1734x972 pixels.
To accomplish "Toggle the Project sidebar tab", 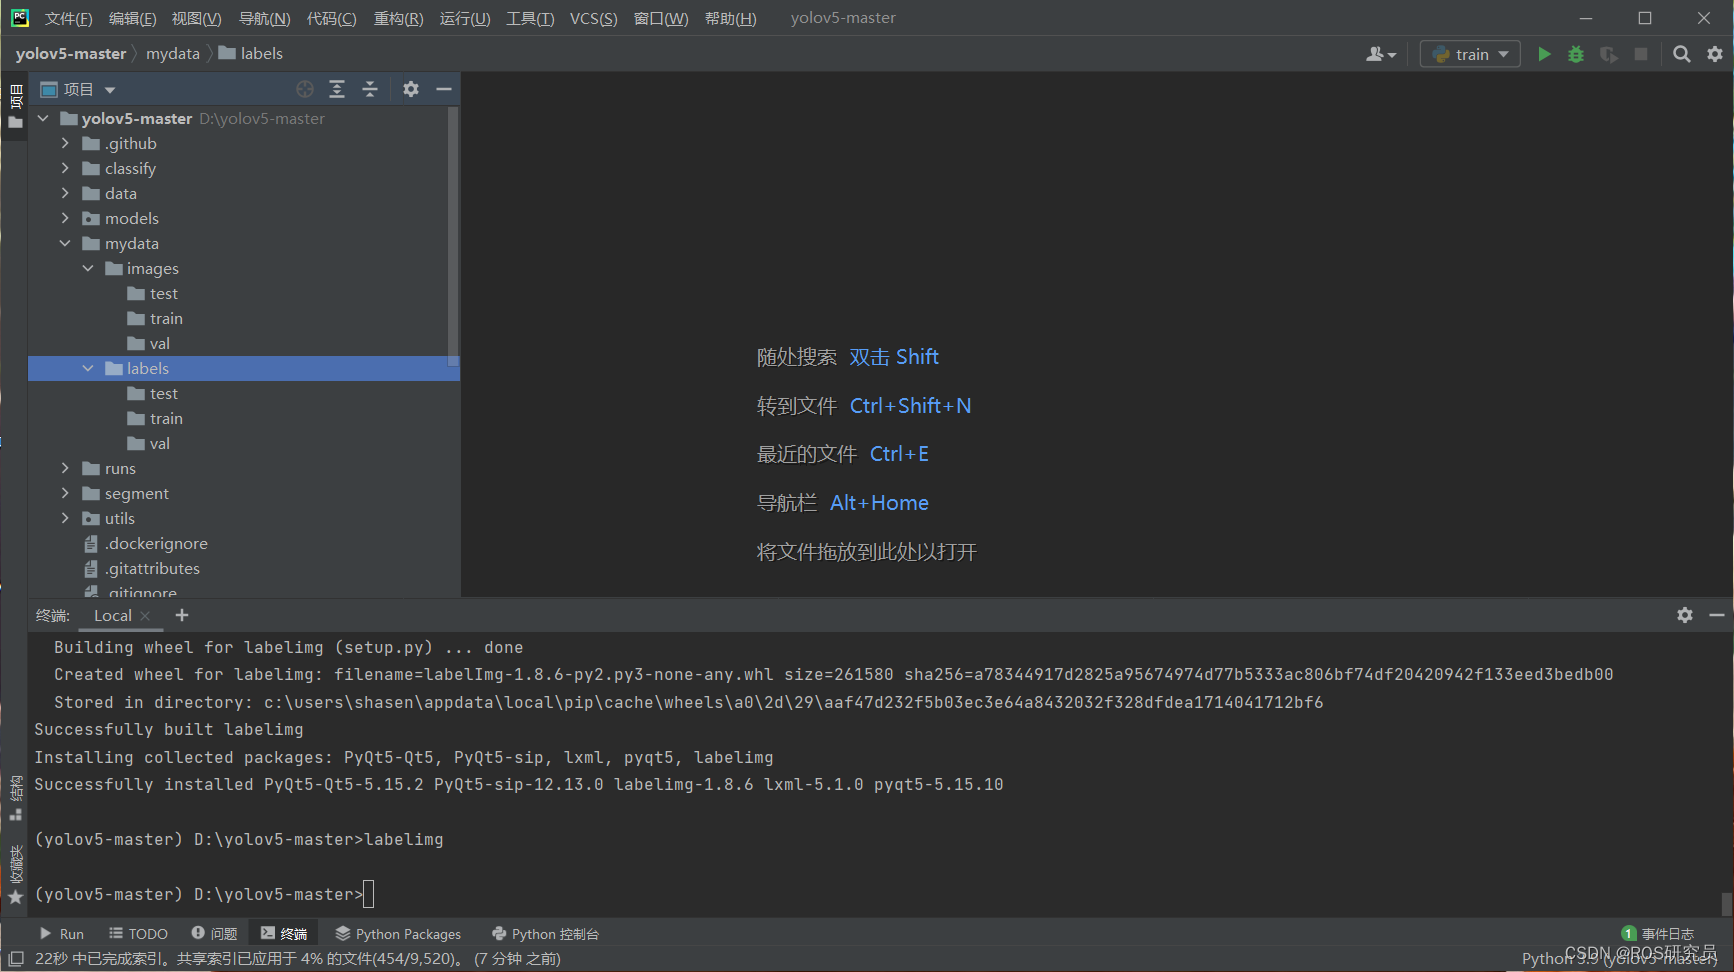I will 15,105.
